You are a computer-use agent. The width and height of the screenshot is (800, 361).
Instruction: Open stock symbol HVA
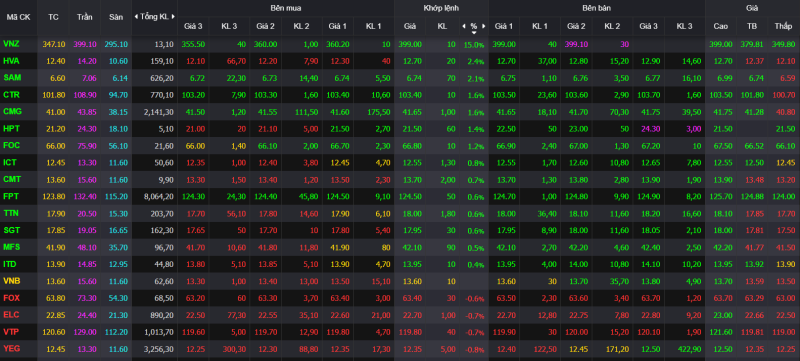(x=11, y=61)
